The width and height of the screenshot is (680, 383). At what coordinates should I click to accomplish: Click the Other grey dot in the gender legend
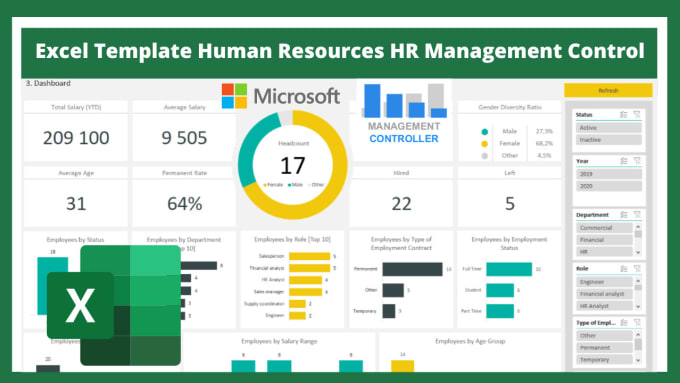pos(484,156)
